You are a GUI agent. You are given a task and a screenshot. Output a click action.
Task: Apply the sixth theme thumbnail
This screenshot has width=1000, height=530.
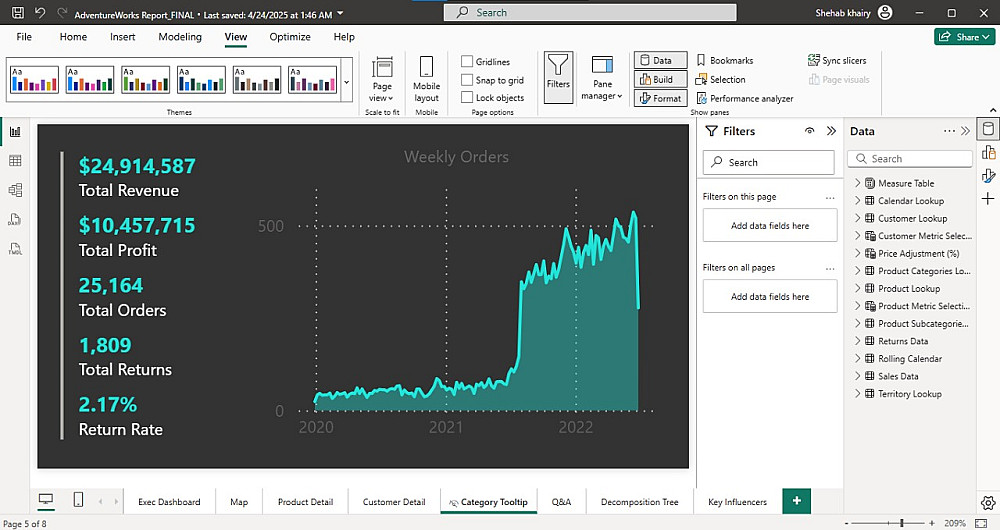click(312, 80)
